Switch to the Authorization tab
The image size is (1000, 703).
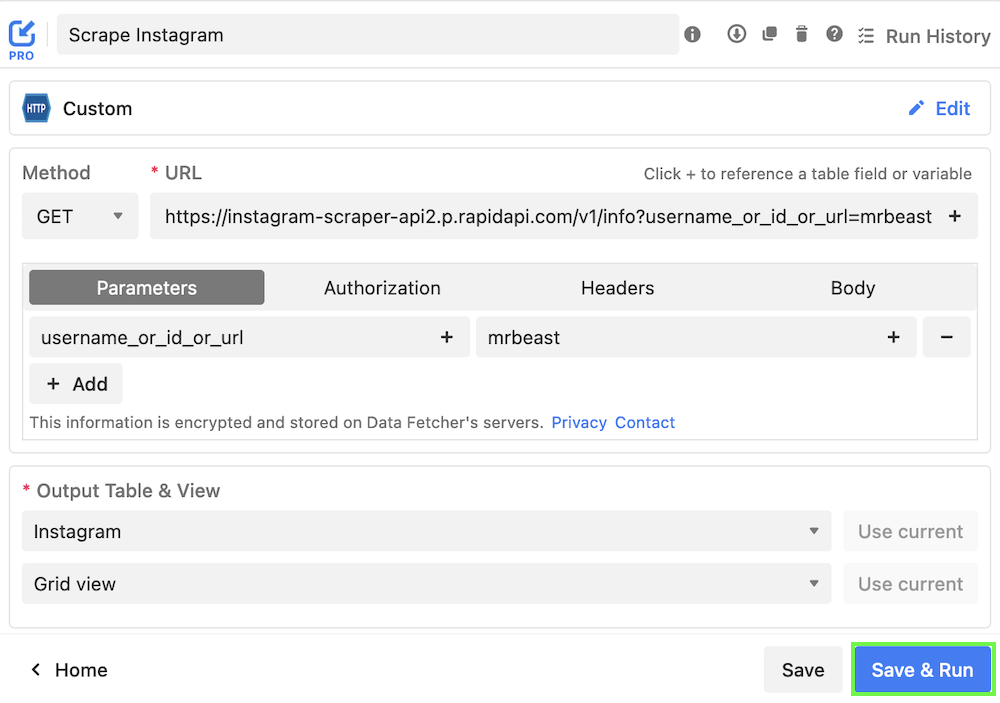[x=381, y=287]
